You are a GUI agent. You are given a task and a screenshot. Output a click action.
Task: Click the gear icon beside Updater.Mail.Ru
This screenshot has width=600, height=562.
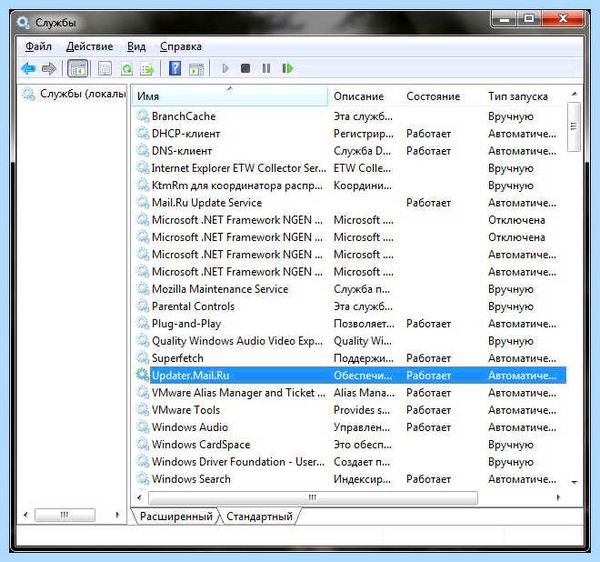(x=143, y=375)
